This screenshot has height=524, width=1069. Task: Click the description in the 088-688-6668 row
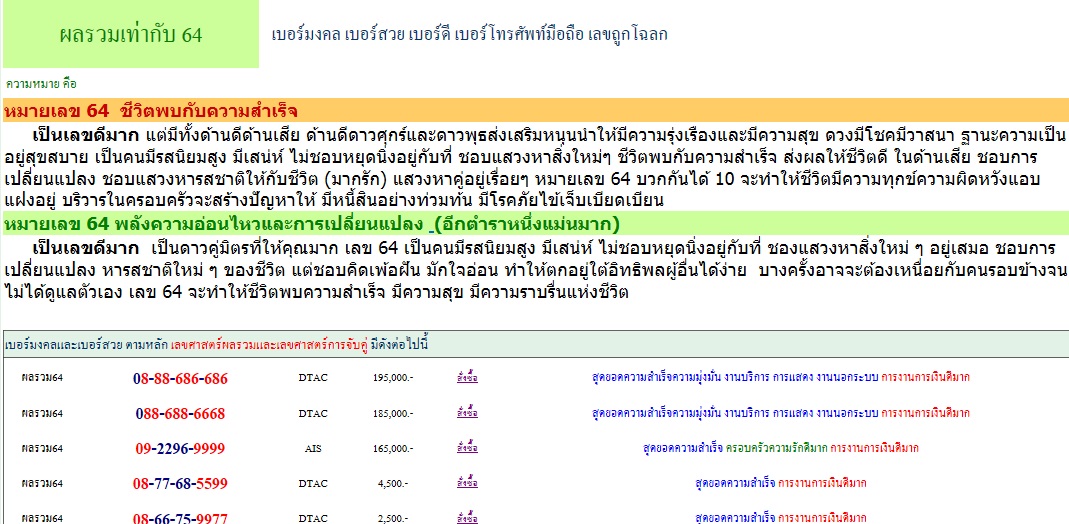781,412
